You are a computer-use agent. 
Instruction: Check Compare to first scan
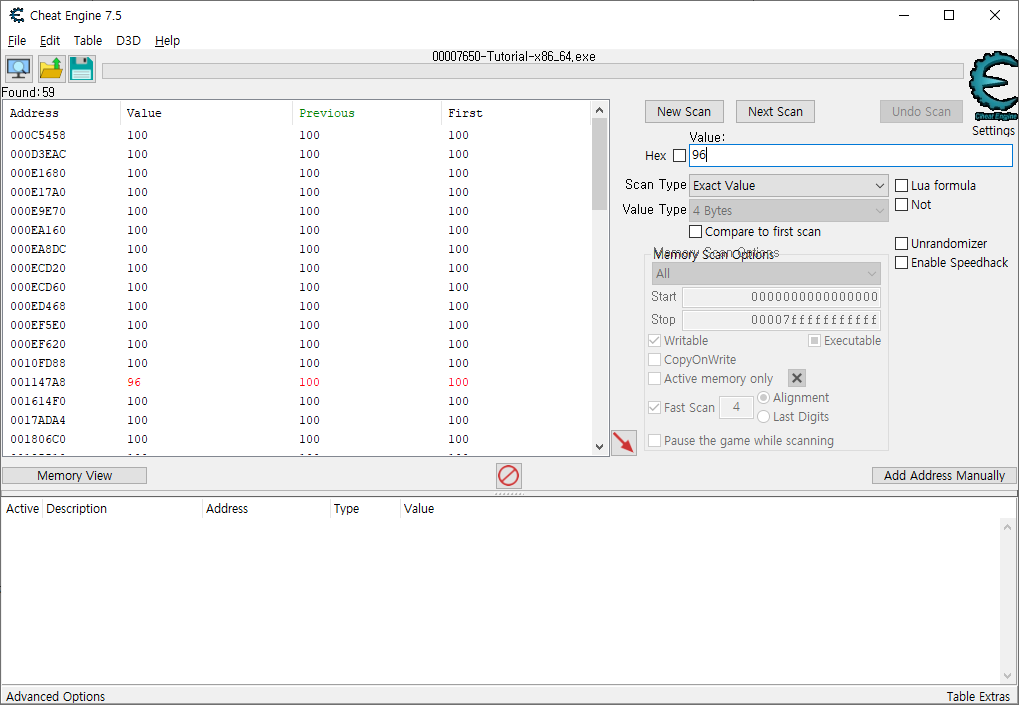click(695, 231)
